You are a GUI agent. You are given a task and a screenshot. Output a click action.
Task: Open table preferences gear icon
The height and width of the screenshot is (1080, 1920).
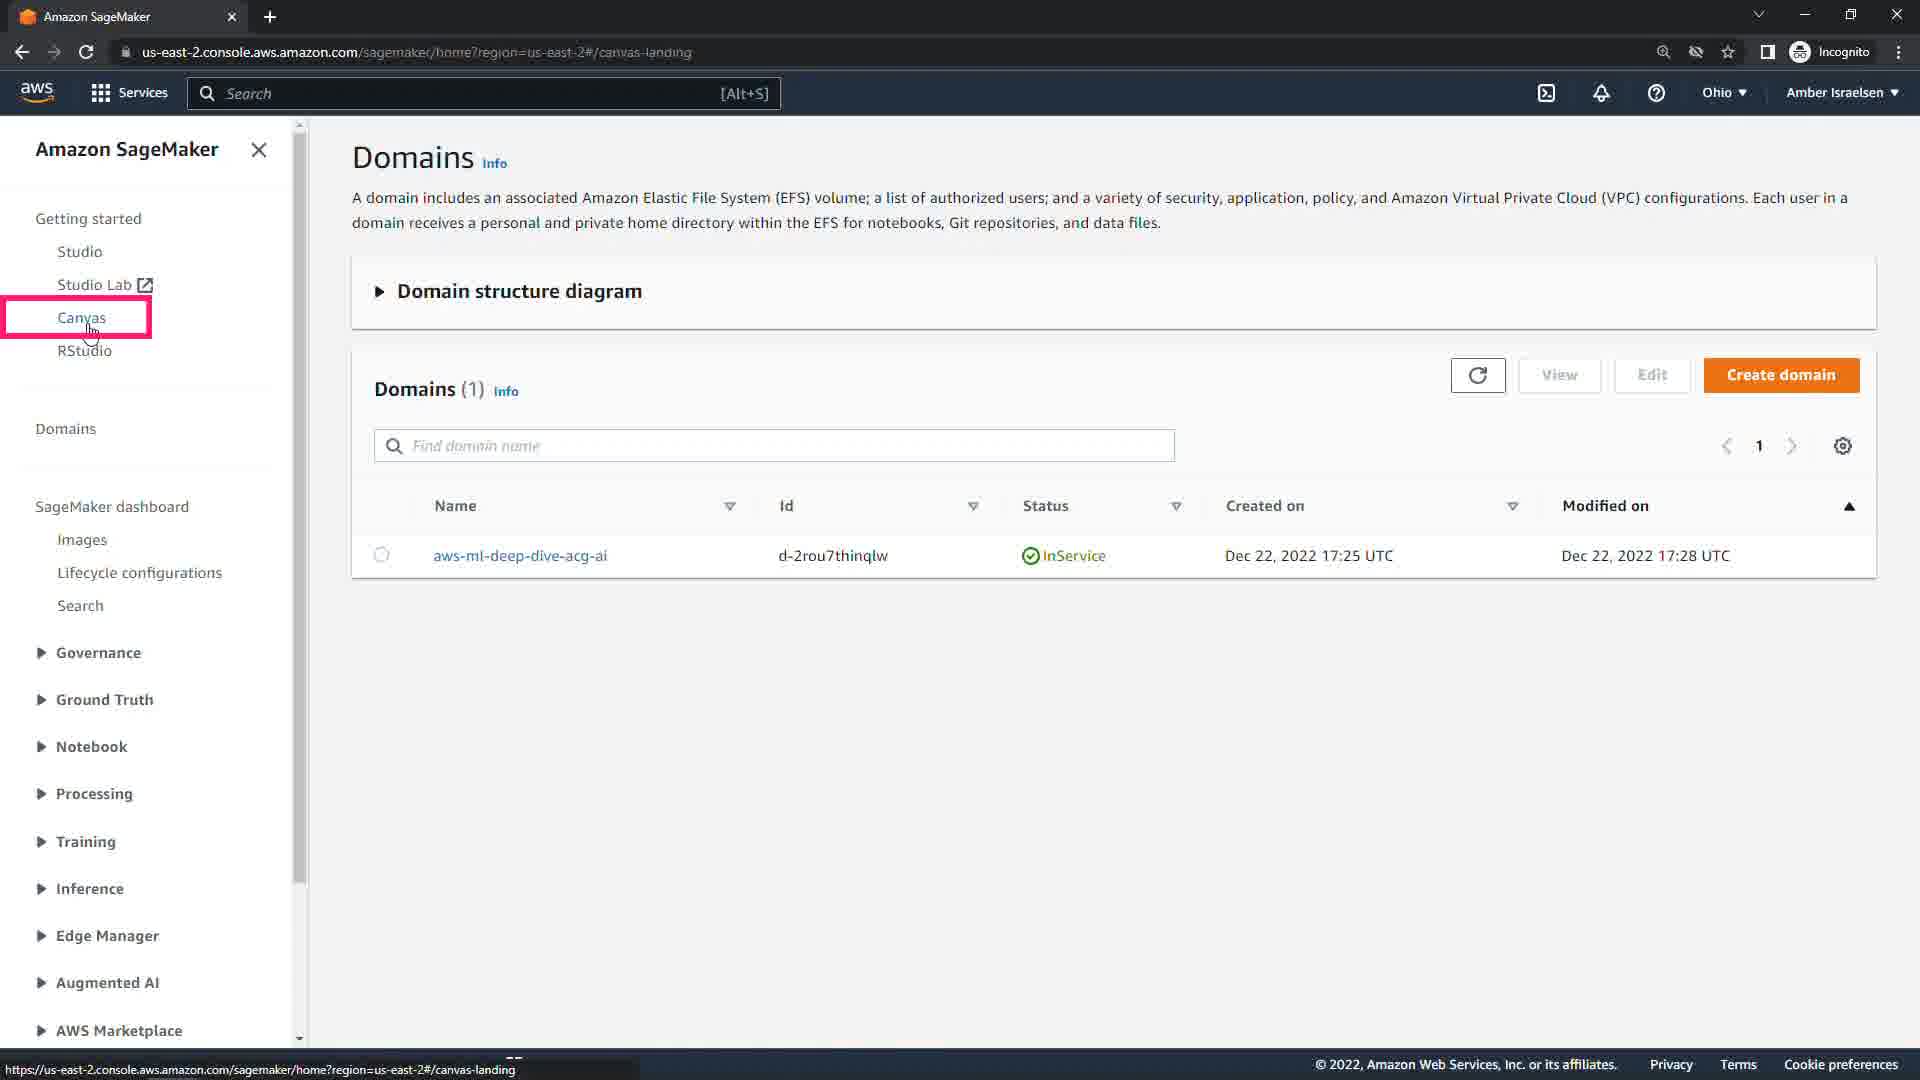coord(1842,446)
